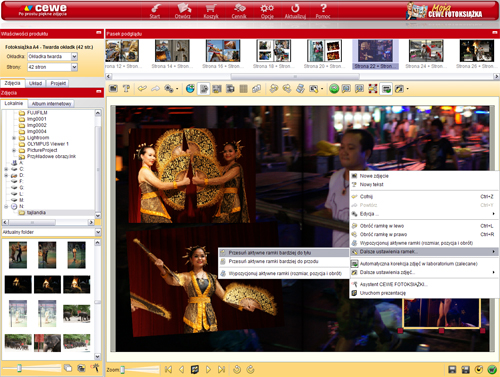This screenshot has height=377, width=500.
Task: Click the page overview icon between navigation arrows
Action: coord(195,369)
